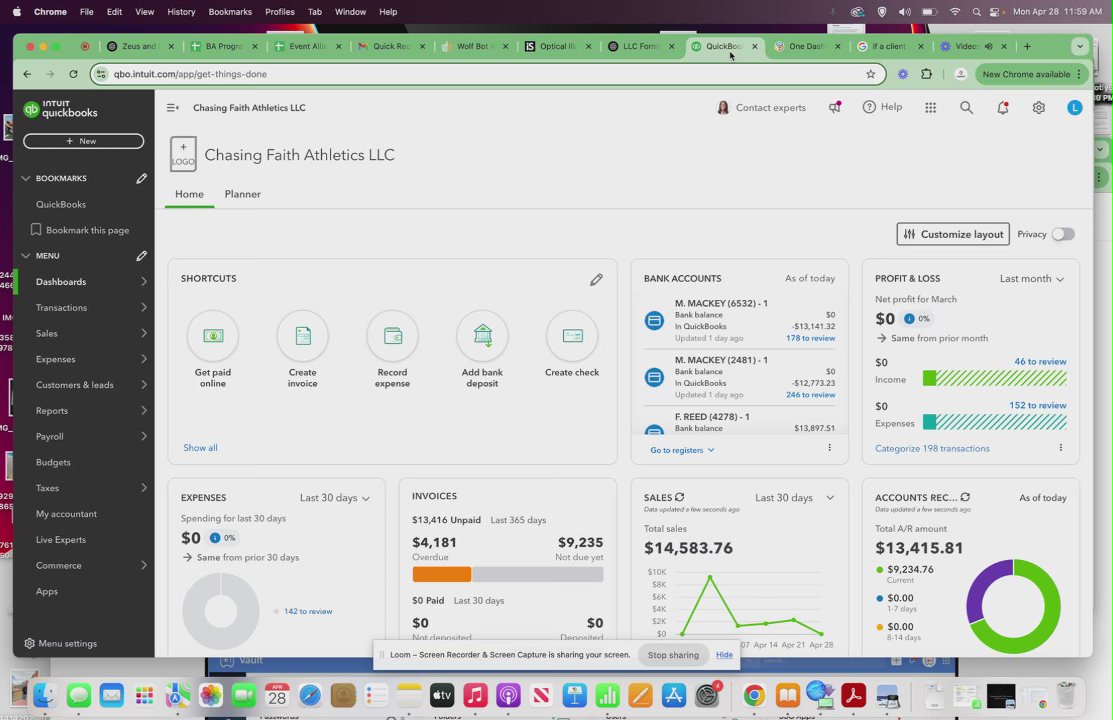Edit the MENU section with pencil icon
The image size is (1113, 720).
point(141,256)
